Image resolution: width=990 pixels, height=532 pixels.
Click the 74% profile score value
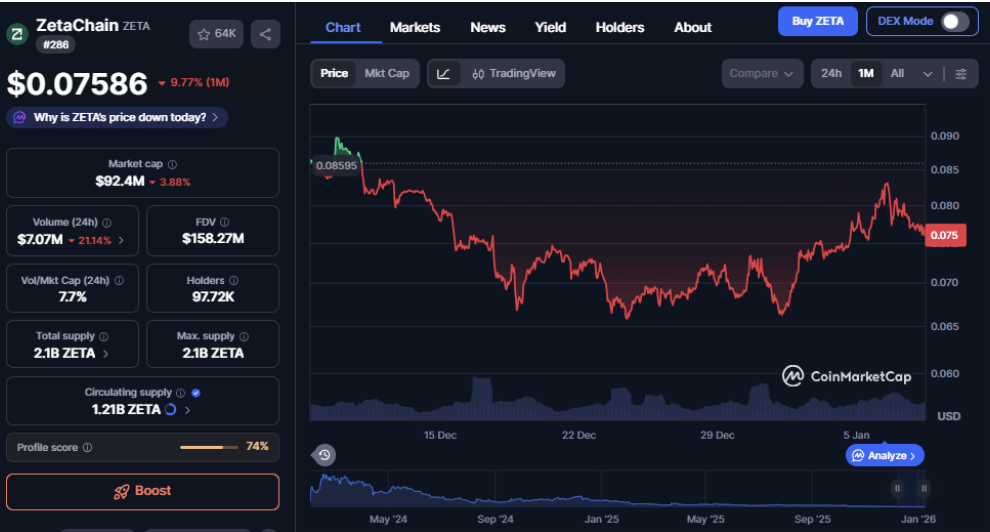pos(257,446)
